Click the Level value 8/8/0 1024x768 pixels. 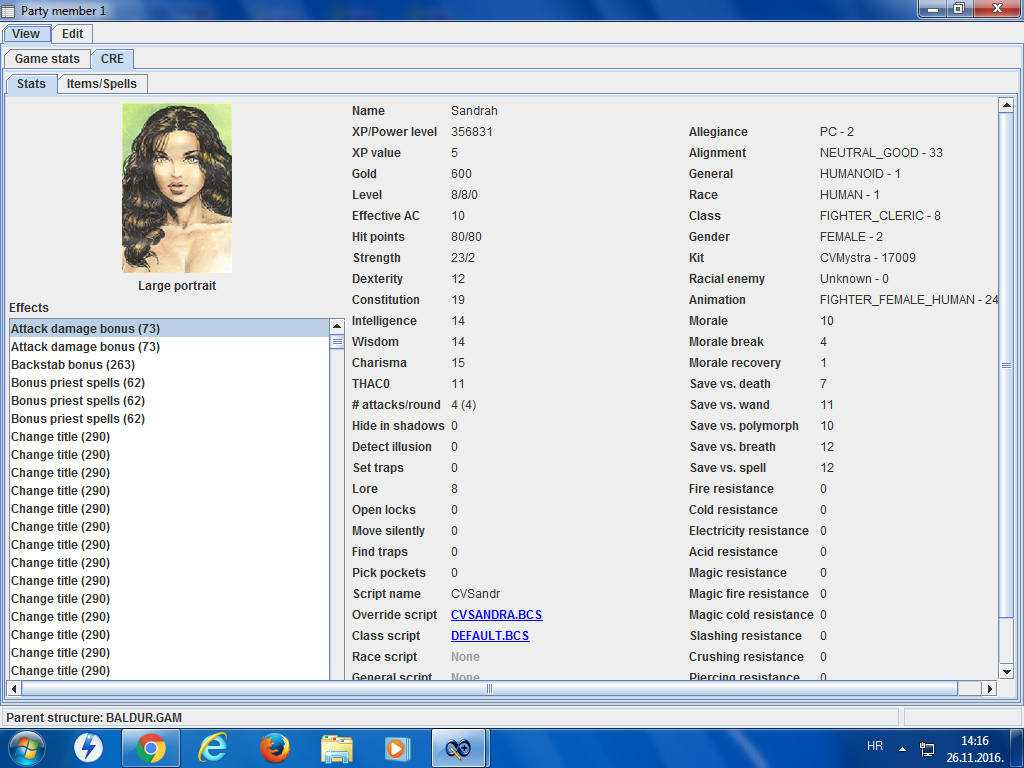pos(464,195)
